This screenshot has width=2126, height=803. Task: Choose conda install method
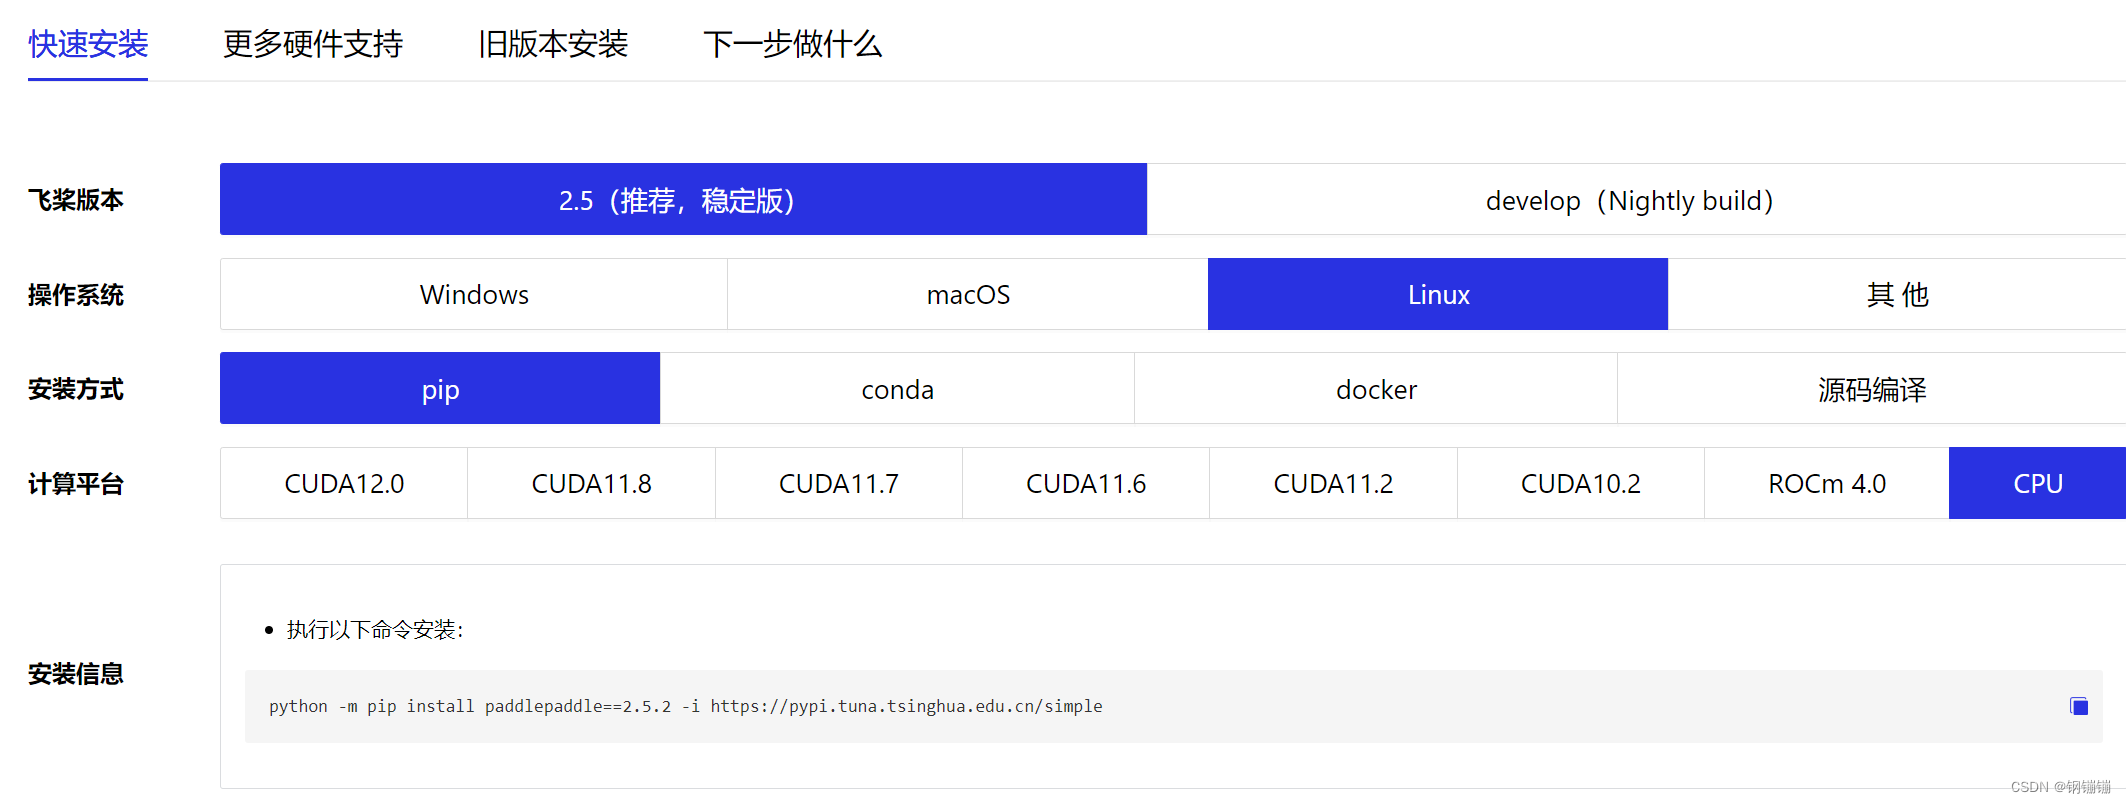tap(897, 388)
